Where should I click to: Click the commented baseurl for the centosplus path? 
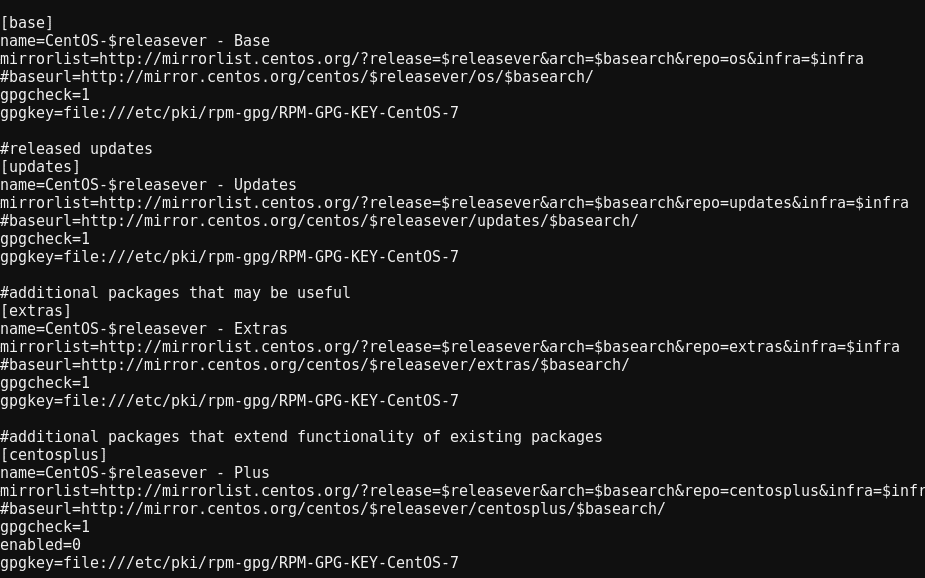point(332,509)
